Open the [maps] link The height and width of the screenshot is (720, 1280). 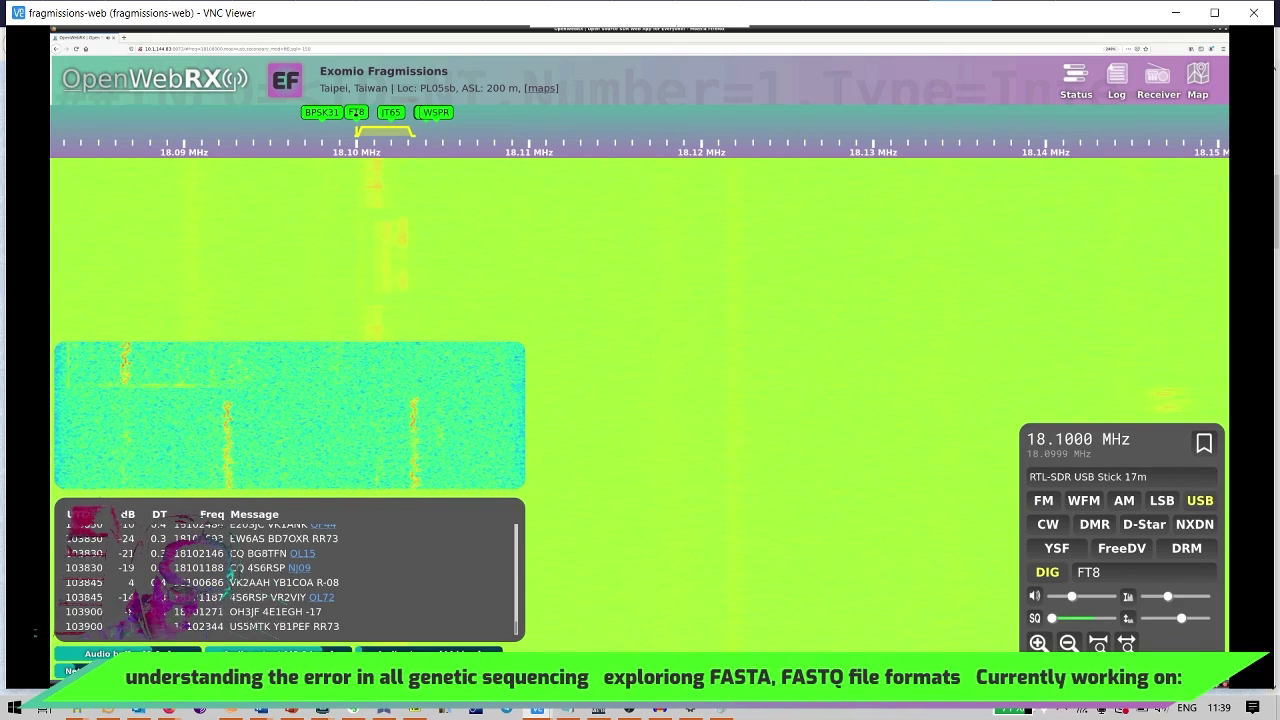click(x=541, y=88)
